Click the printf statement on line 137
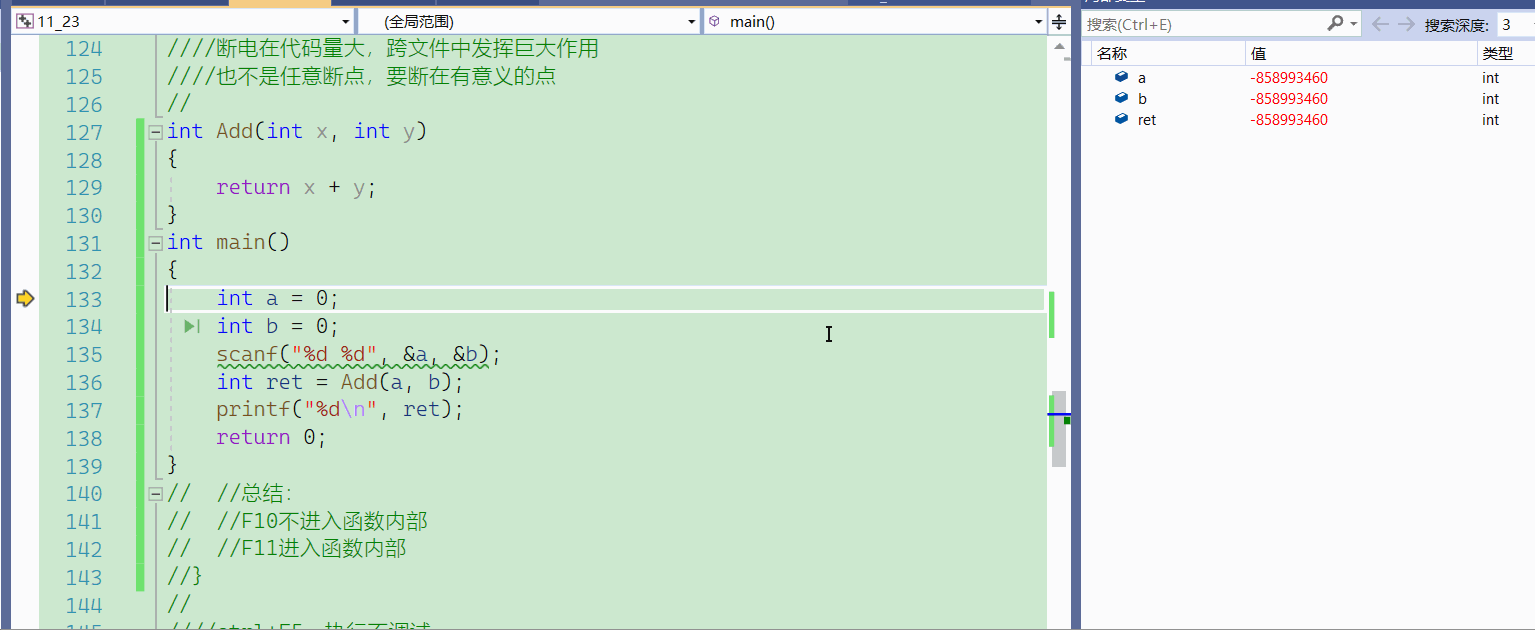1535x630 pixels. (x=340, y=409)
